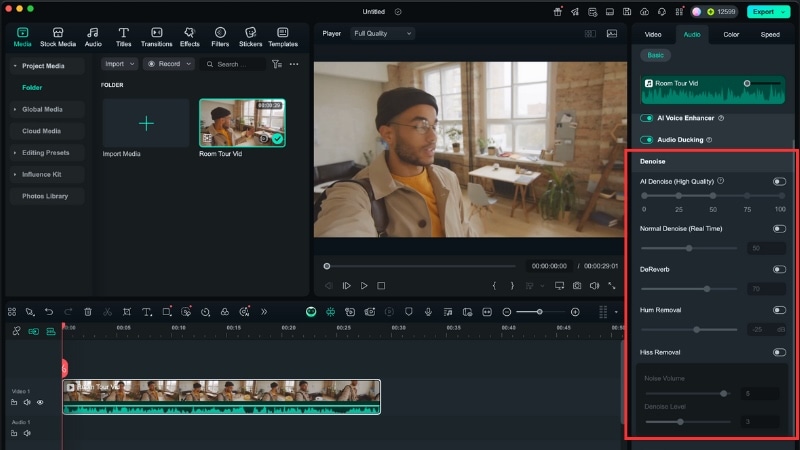Viewport: 800px width, 450px height.
Task: Switch to the Audio library tab
Action: [93, 37]
